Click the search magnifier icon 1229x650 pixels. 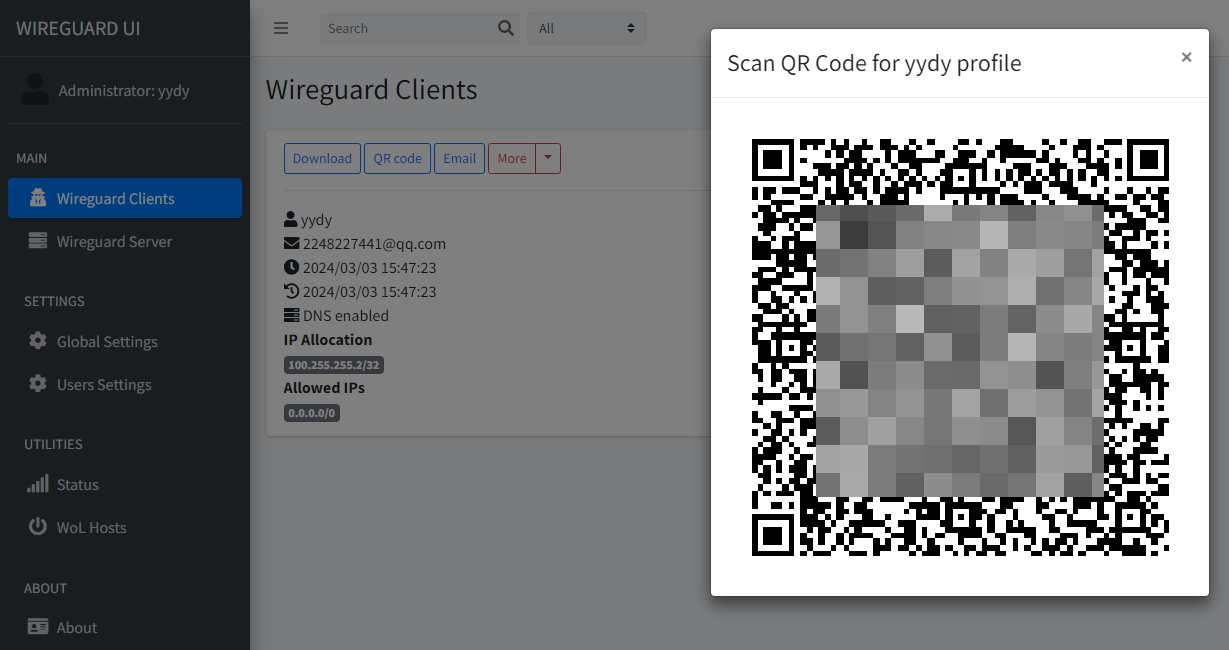506,28
